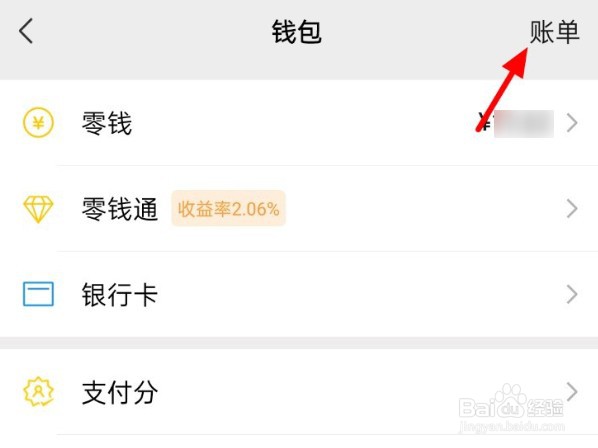Click the jingyan.baidu.com watermark text
This screenshot has width=598, height=448.
click(x=511, y=427)
